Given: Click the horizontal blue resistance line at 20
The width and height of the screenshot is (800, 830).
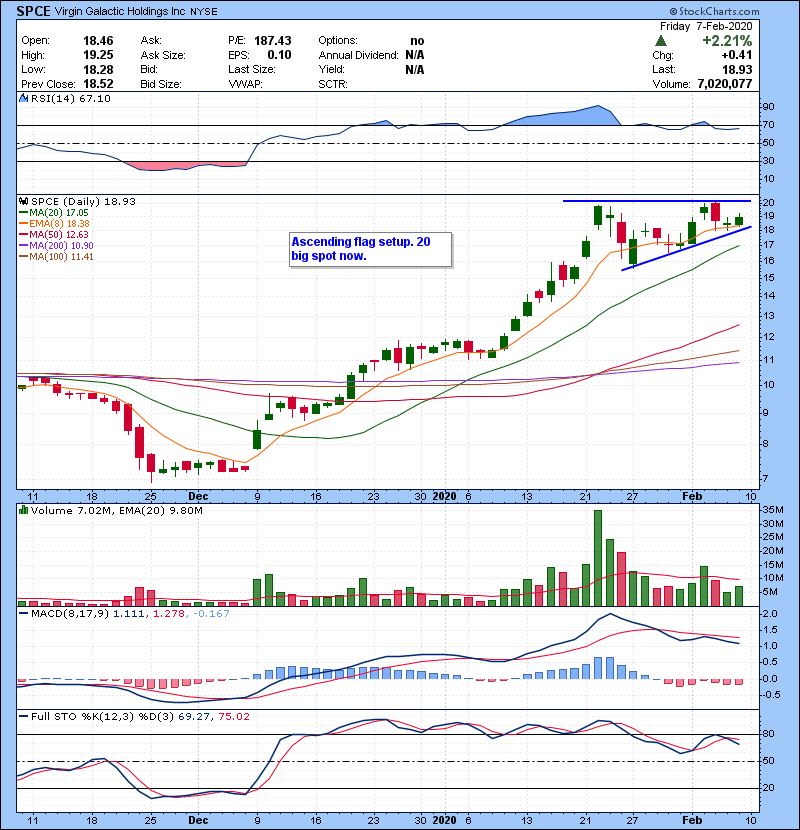Looking at the screenshot, I should (657, 201).
